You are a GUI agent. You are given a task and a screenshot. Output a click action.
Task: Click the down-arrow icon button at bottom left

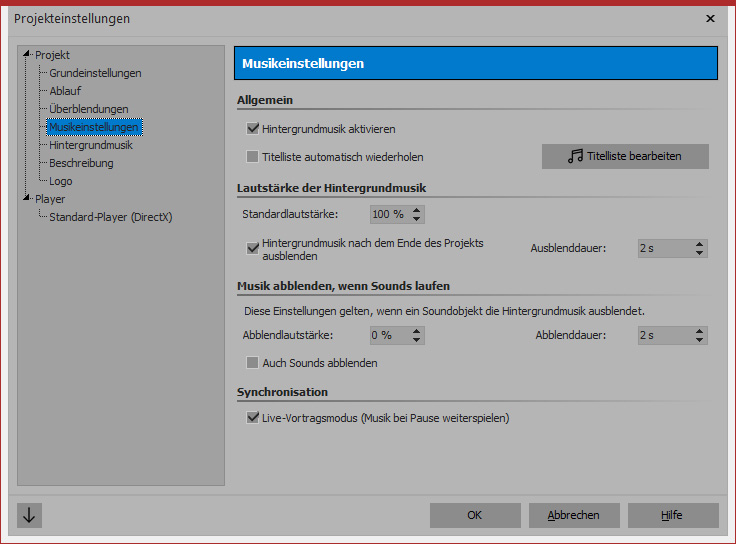(29, 515)
